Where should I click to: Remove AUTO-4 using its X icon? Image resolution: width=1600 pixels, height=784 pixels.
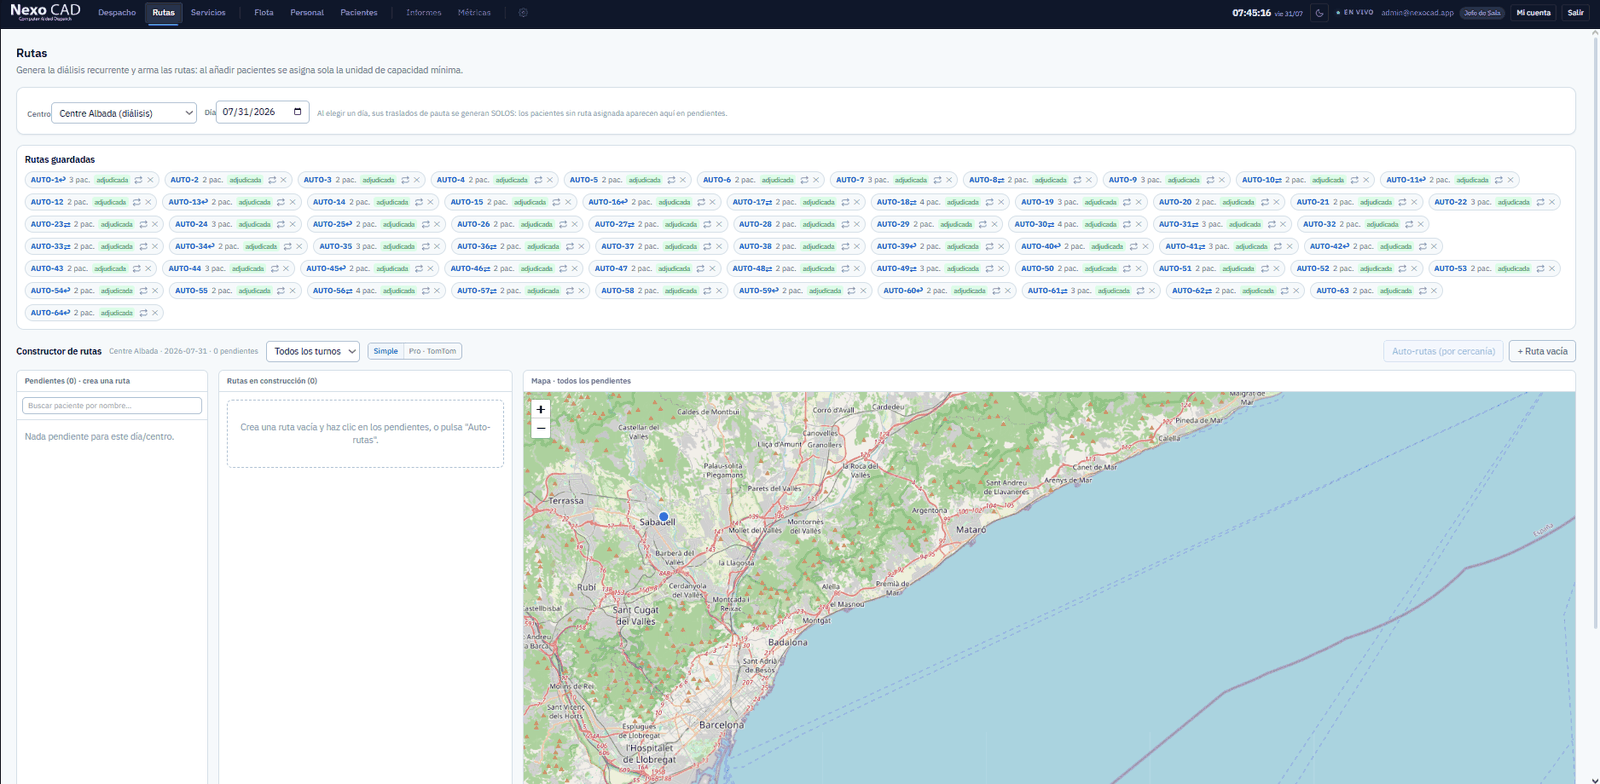click(x=550, y=180)
